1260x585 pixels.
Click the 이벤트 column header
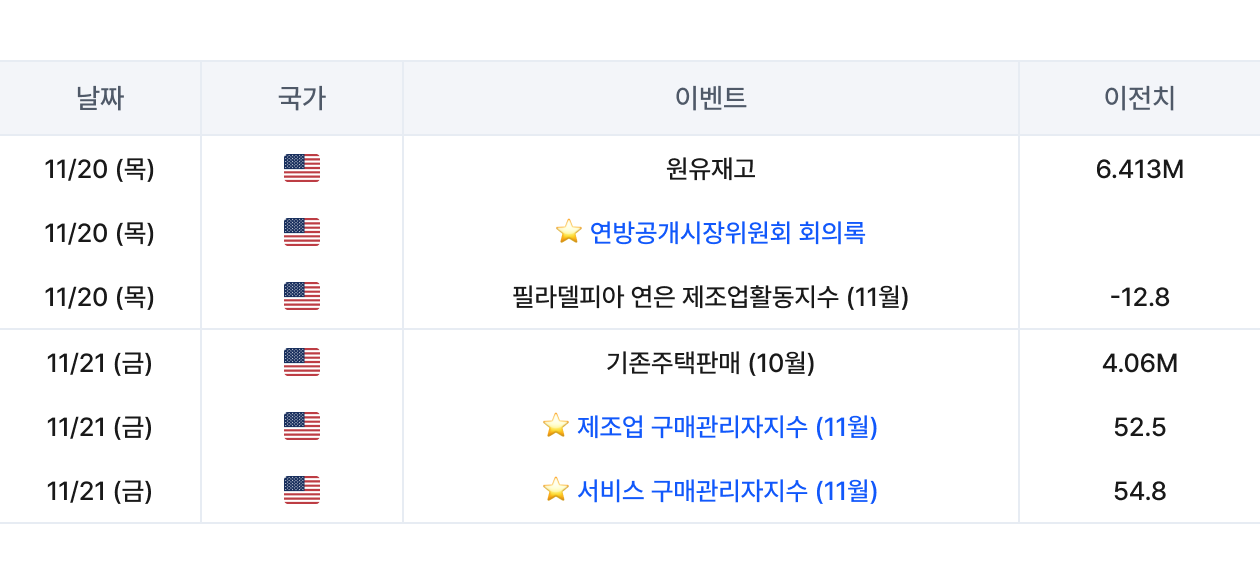(x=710, y=98)
